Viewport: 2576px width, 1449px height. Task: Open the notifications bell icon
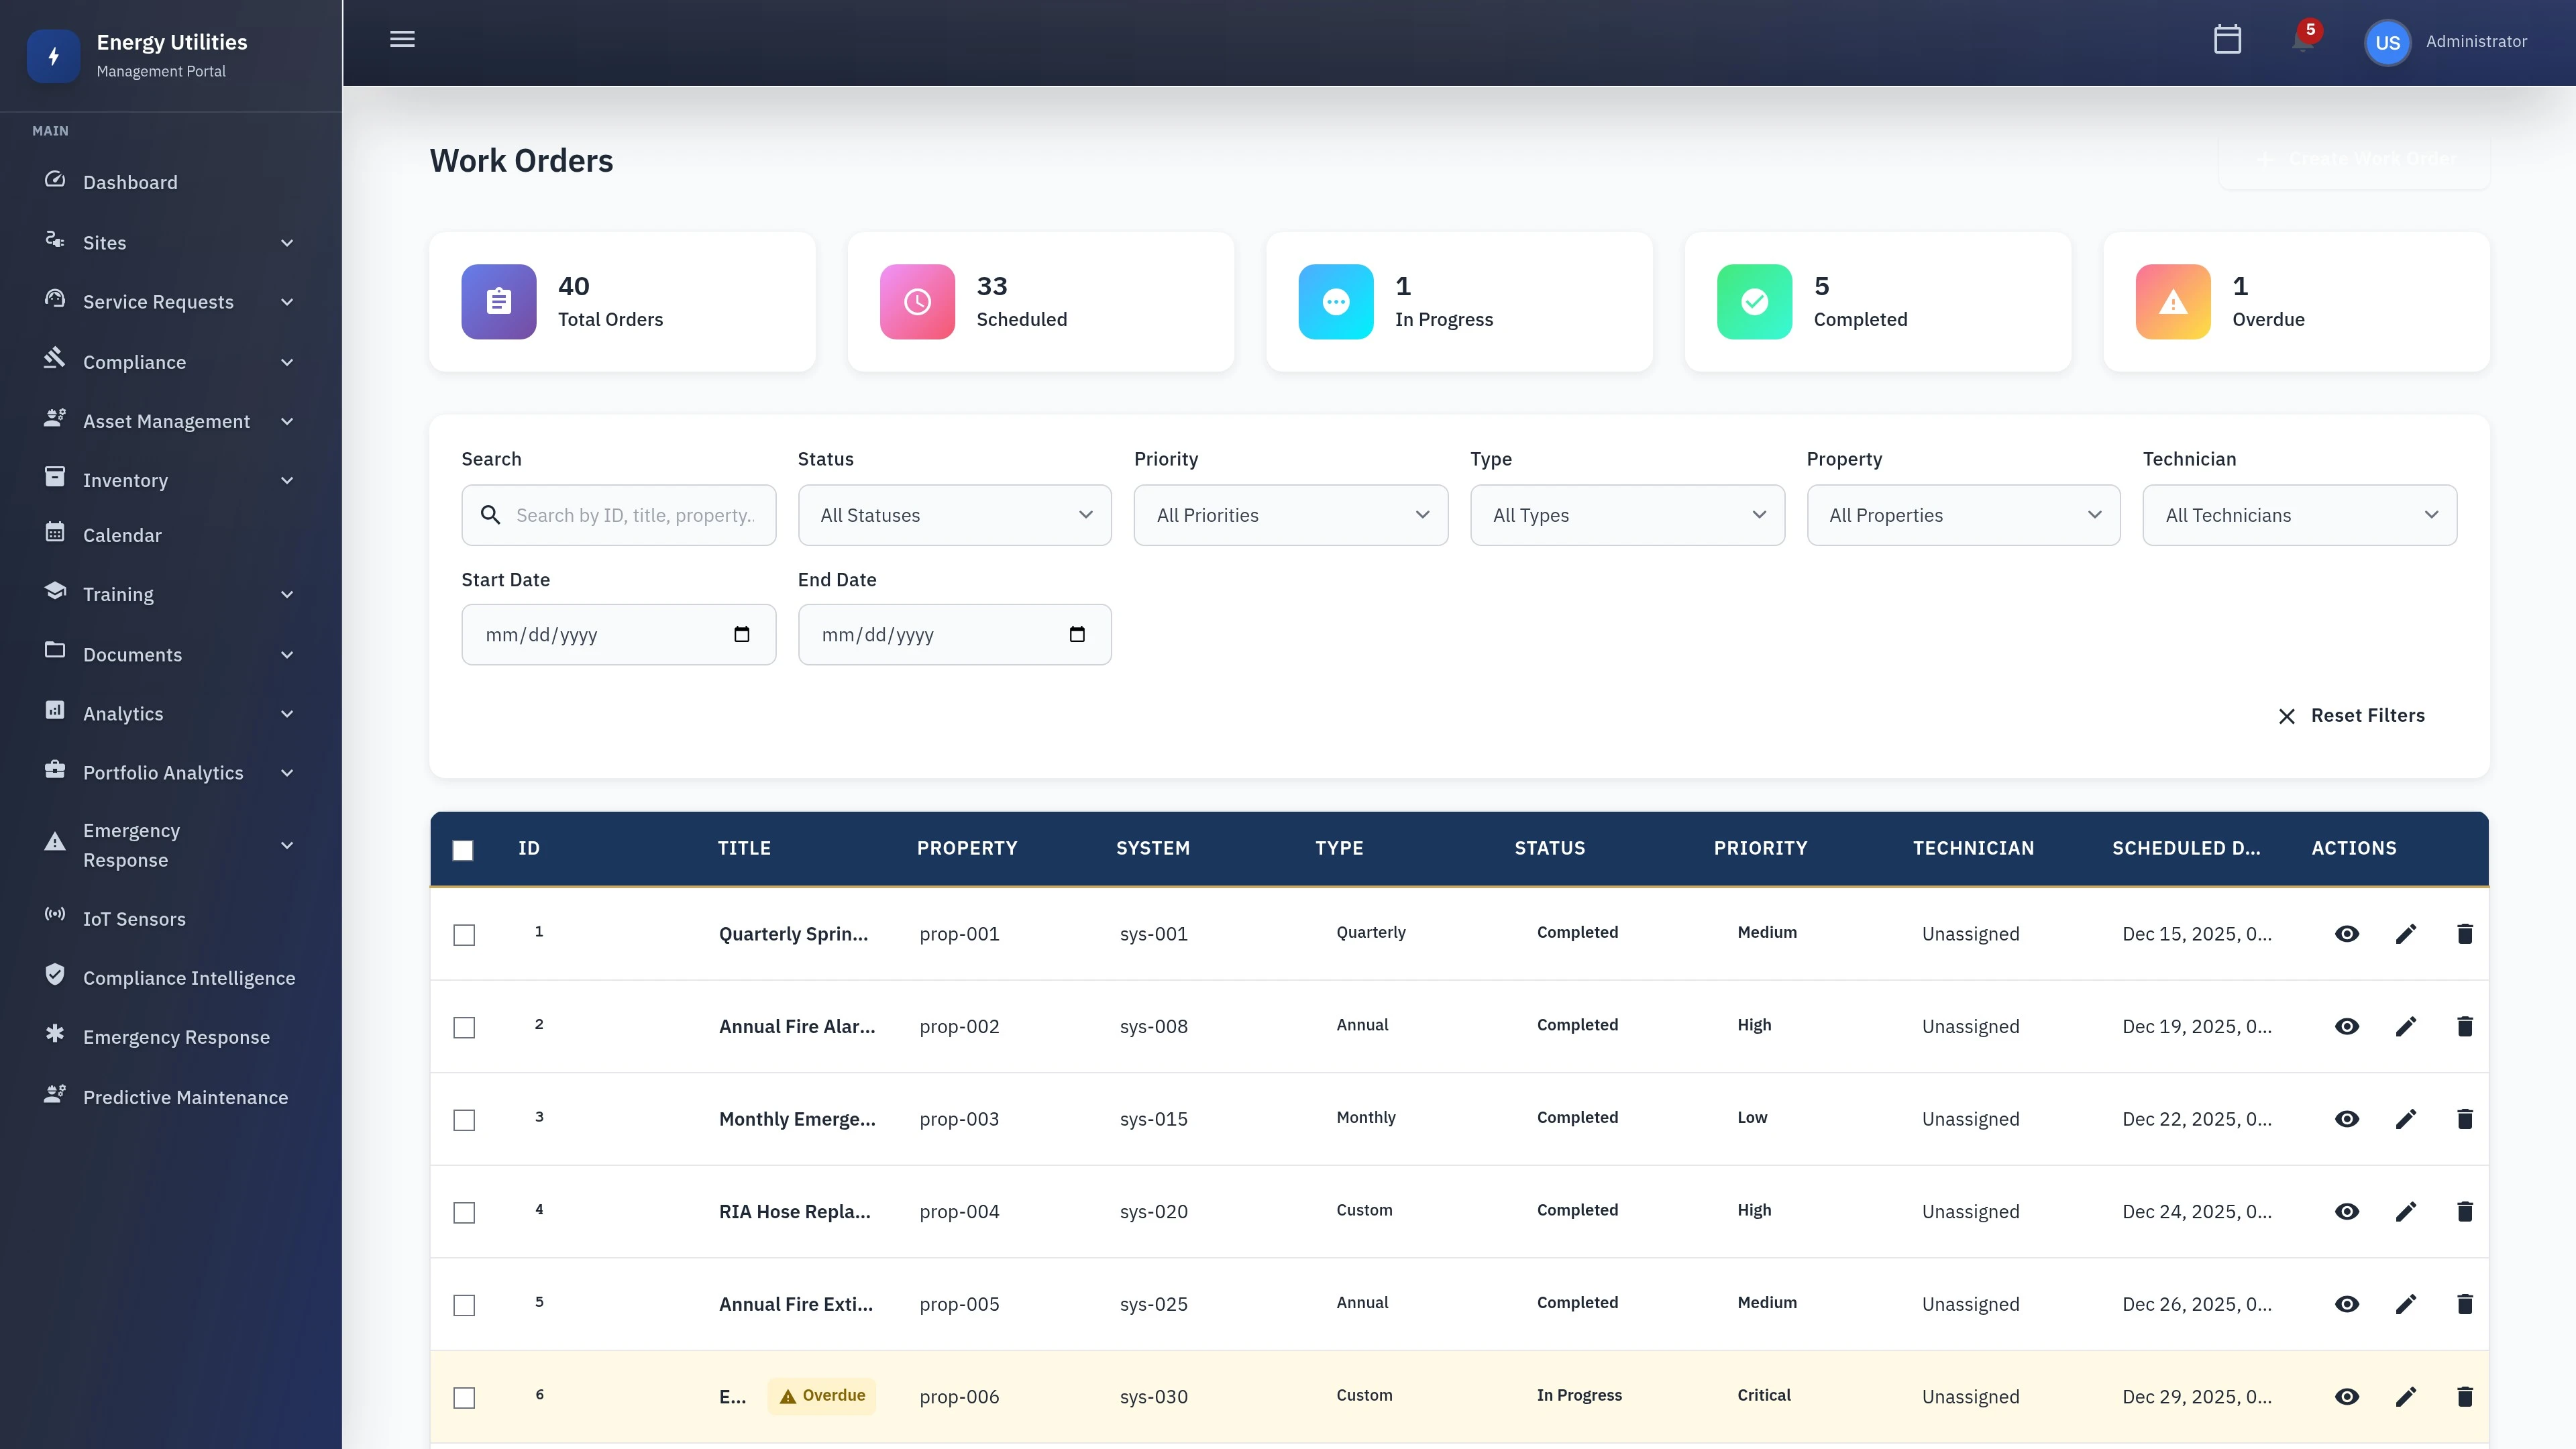(2303, 41)
